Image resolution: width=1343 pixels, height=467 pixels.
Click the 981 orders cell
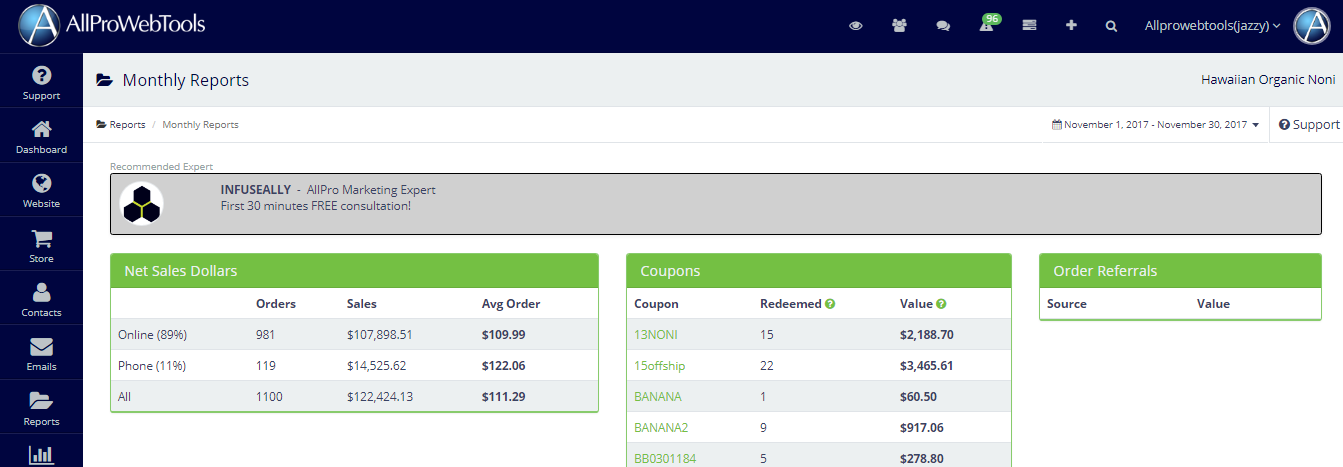click(x=266, y=335)
